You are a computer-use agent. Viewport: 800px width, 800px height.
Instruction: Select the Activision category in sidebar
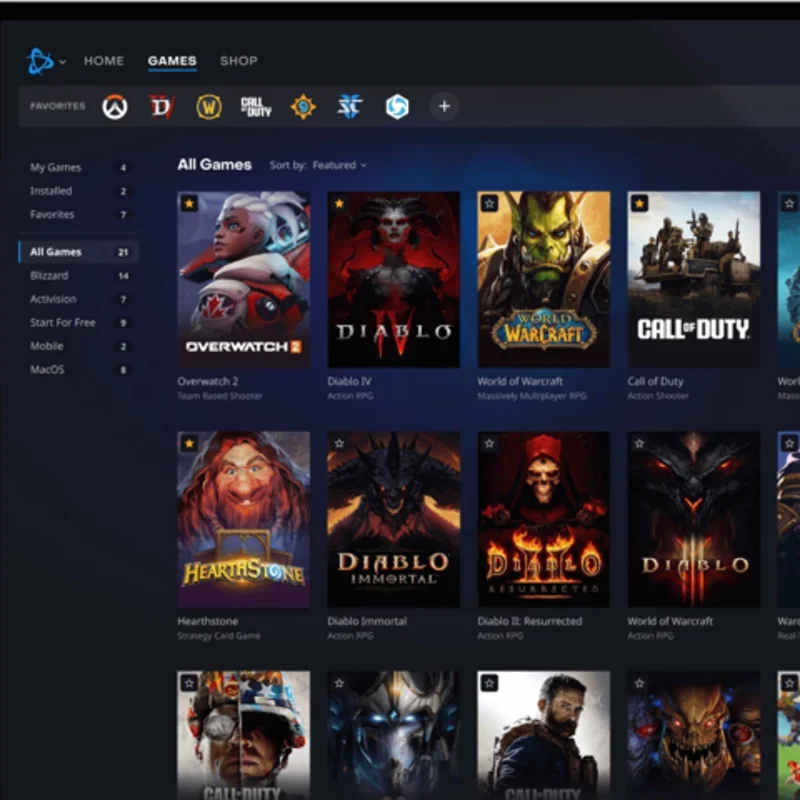(x=53, y=299)
